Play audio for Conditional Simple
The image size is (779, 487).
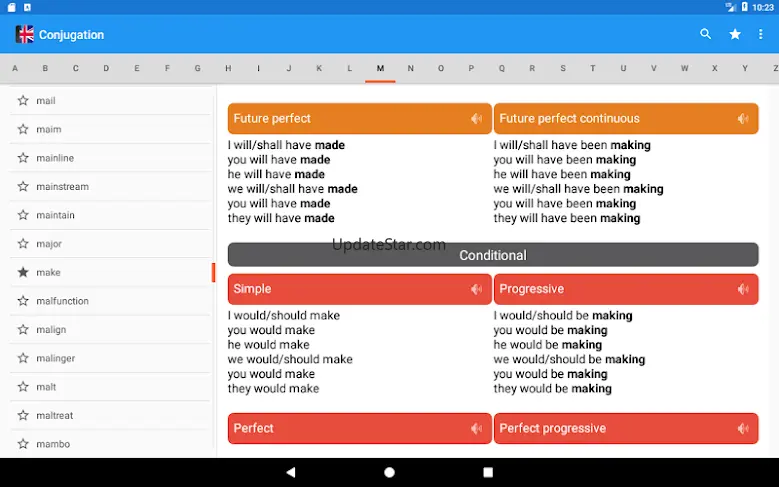[x=476, y=289]
